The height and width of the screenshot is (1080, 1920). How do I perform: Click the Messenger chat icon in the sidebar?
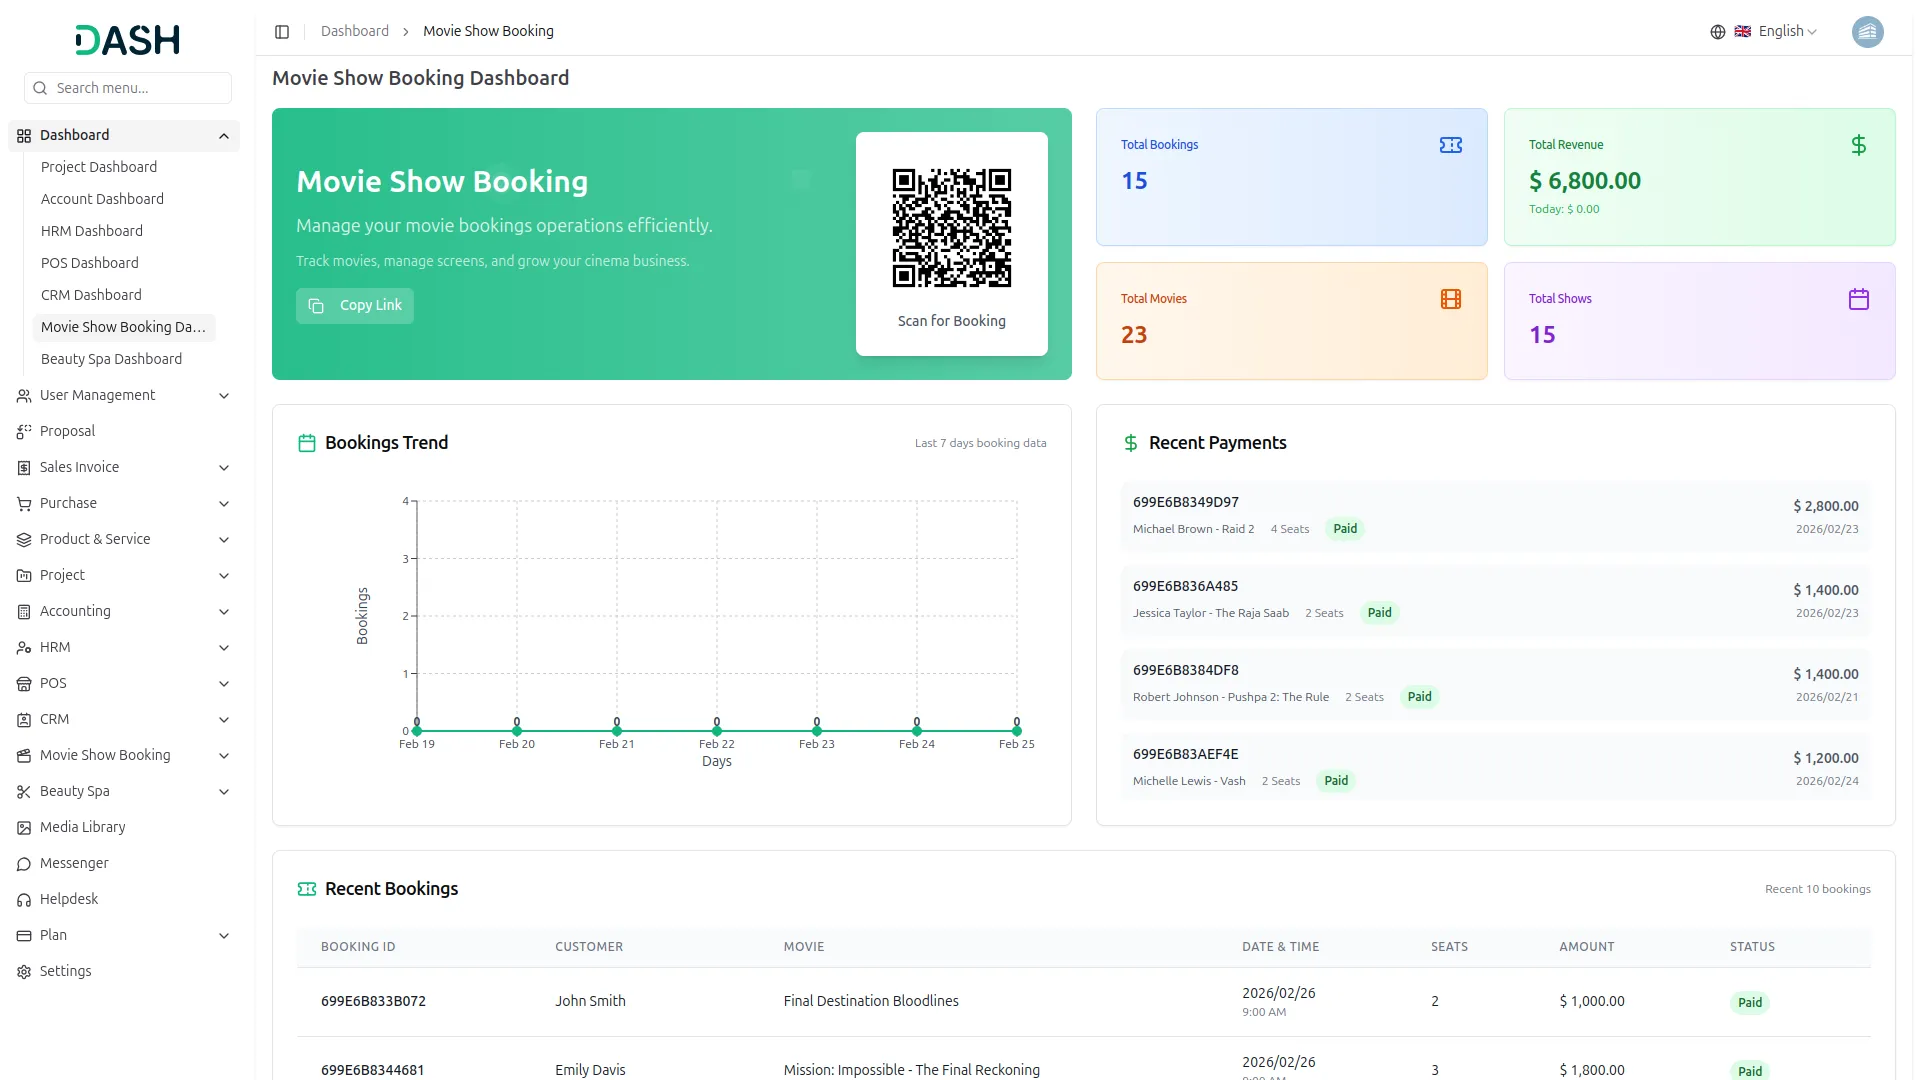pyautogui.click(x=23, y=863)
